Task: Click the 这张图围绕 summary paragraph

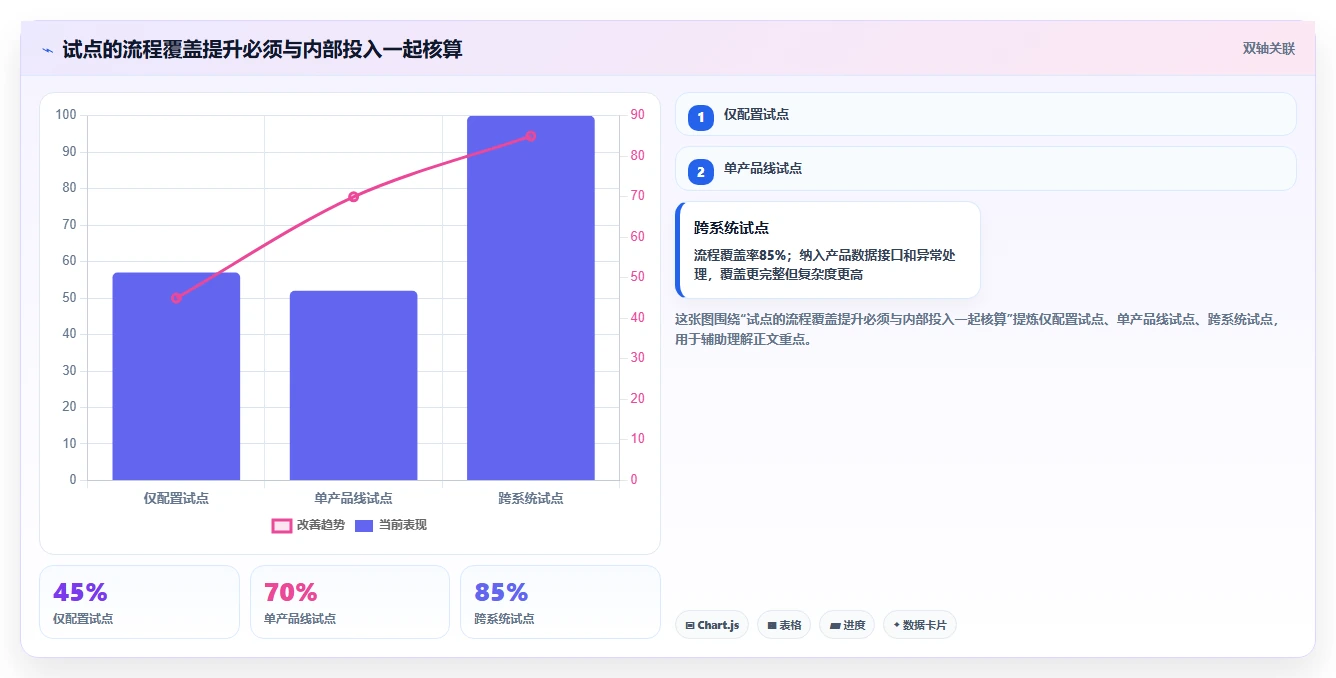Action: point(978,329)
